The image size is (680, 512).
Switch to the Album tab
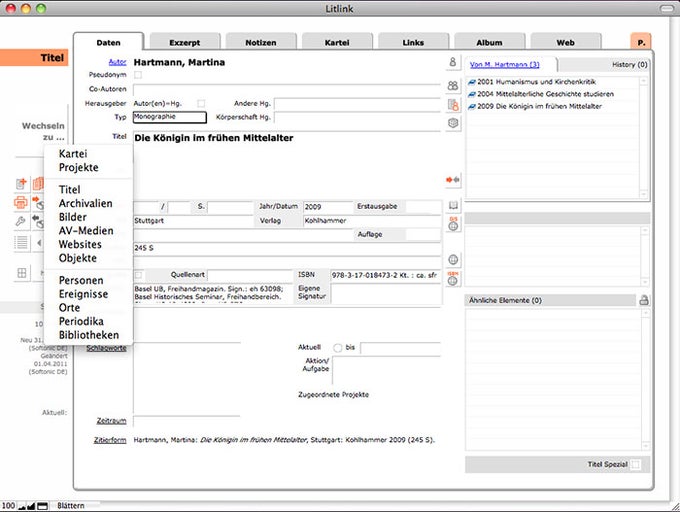click(489, 42)
